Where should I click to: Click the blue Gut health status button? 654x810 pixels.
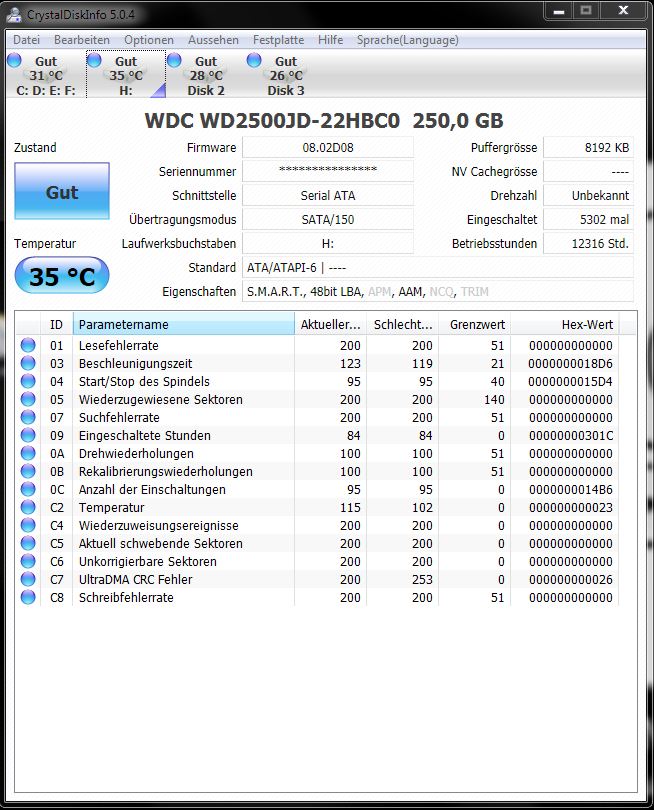coord(62,191)
